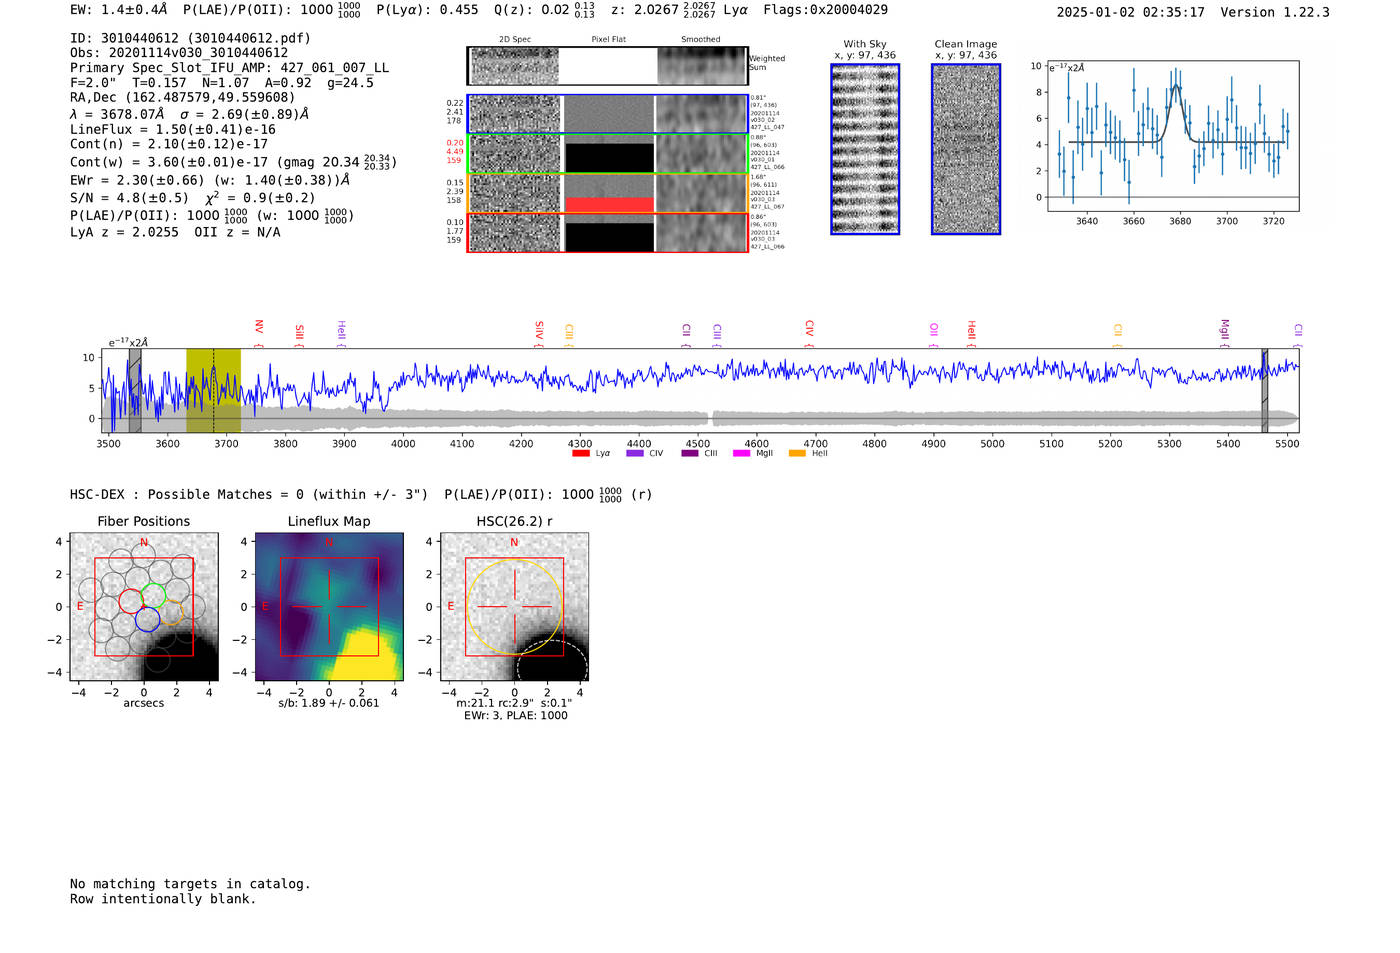Open the Clean Image thumbnail
1400x953 pixels.
coord(965,149)
